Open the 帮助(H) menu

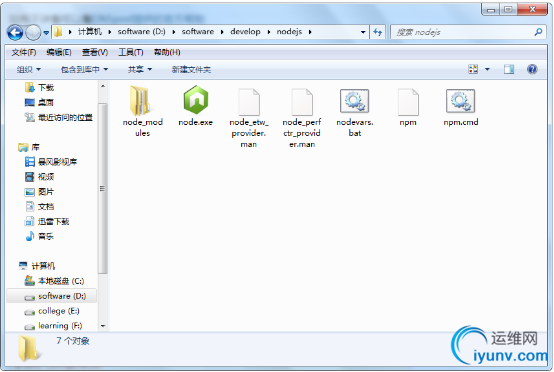tap(167, 52)
